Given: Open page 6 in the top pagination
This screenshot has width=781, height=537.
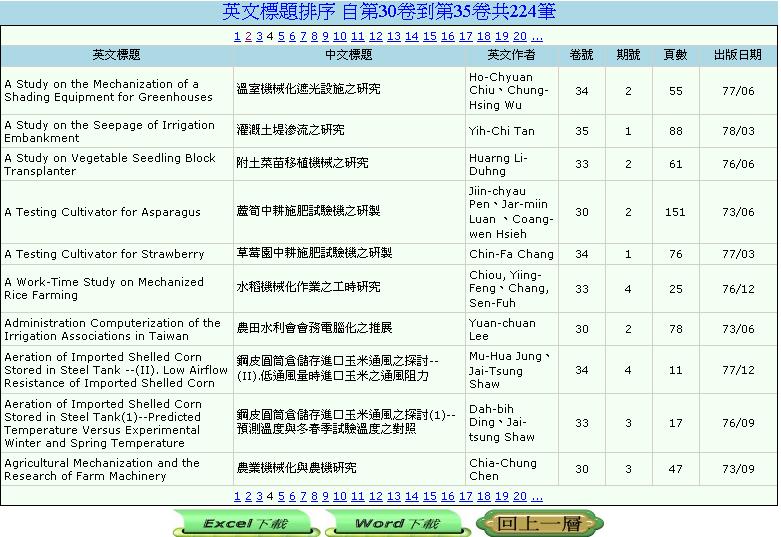Looking at the screenshot, I should click(292, 36).
